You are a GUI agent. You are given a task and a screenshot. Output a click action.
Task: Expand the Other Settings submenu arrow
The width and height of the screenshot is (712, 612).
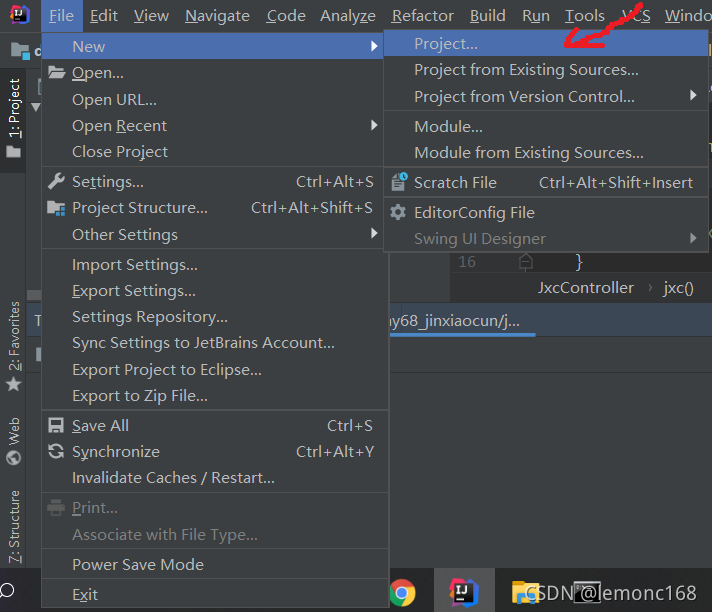[374, 234]
